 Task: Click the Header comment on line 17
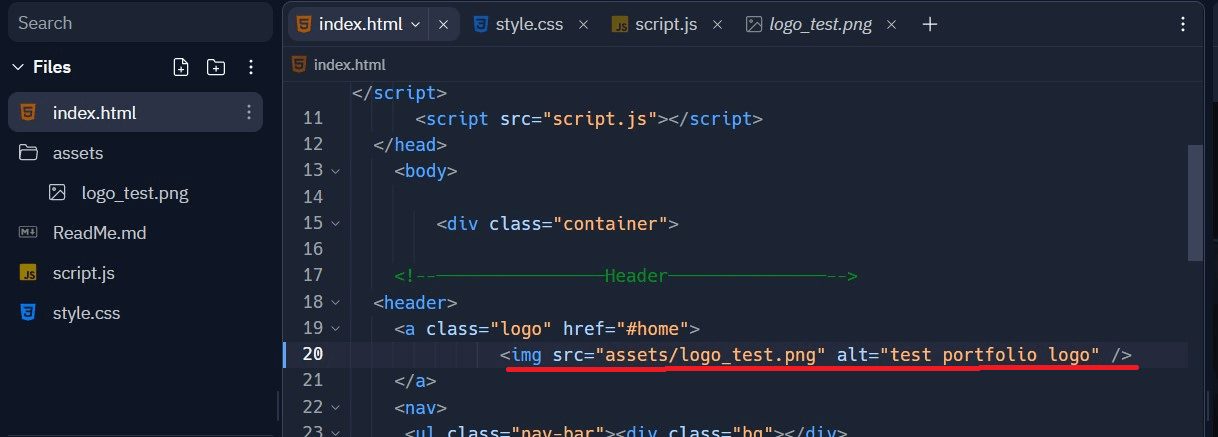626,275
